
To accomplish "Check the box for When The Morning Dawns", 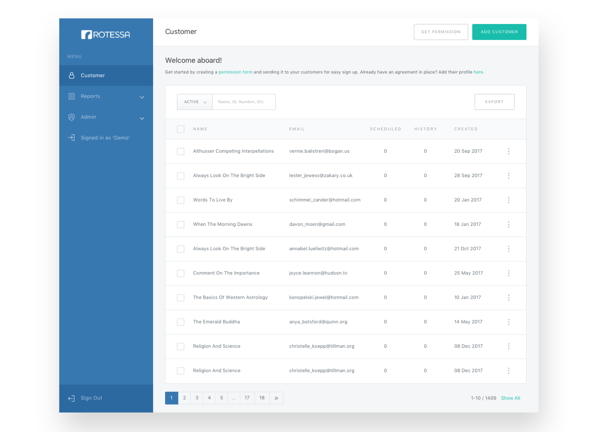I will pyautogui.click(x=181, y=224).
